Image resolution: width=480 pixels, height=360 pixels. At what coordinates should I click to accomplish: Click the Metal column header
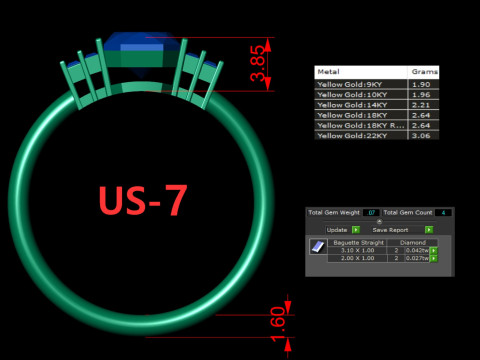tap(361, 72)
